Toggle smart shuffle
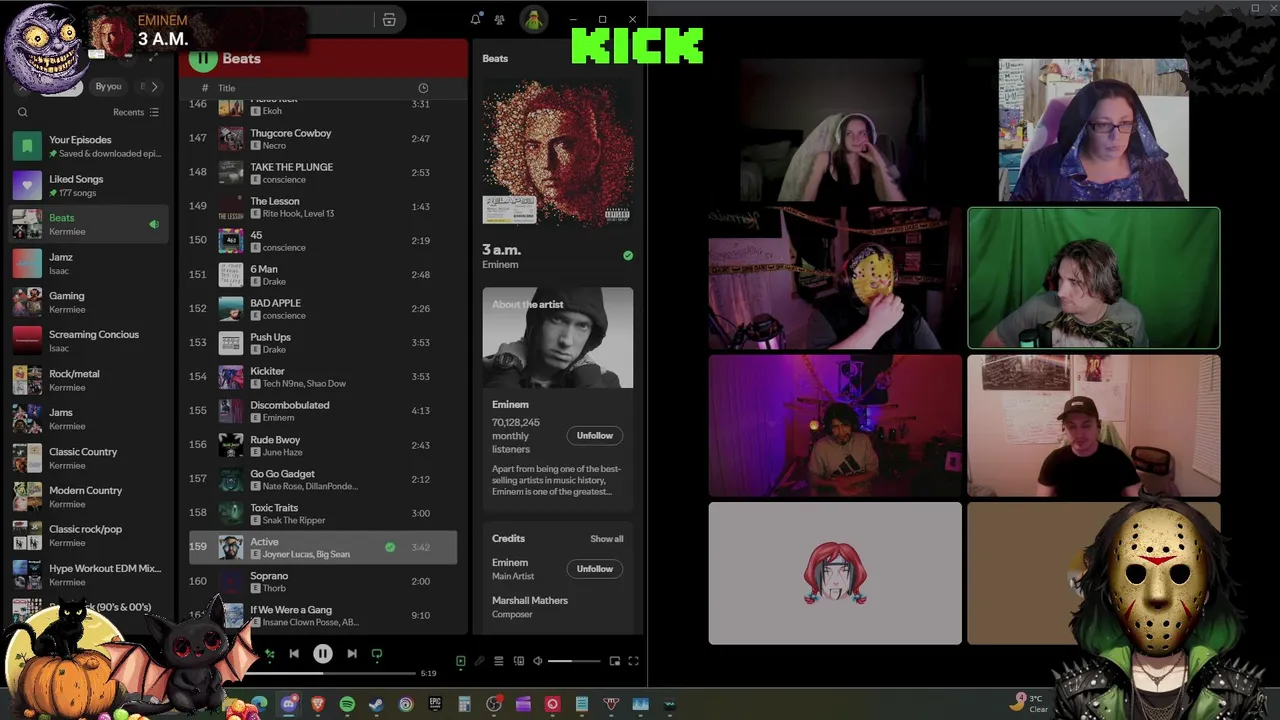This screenshot has height=720, width=1280. [268, 654]
